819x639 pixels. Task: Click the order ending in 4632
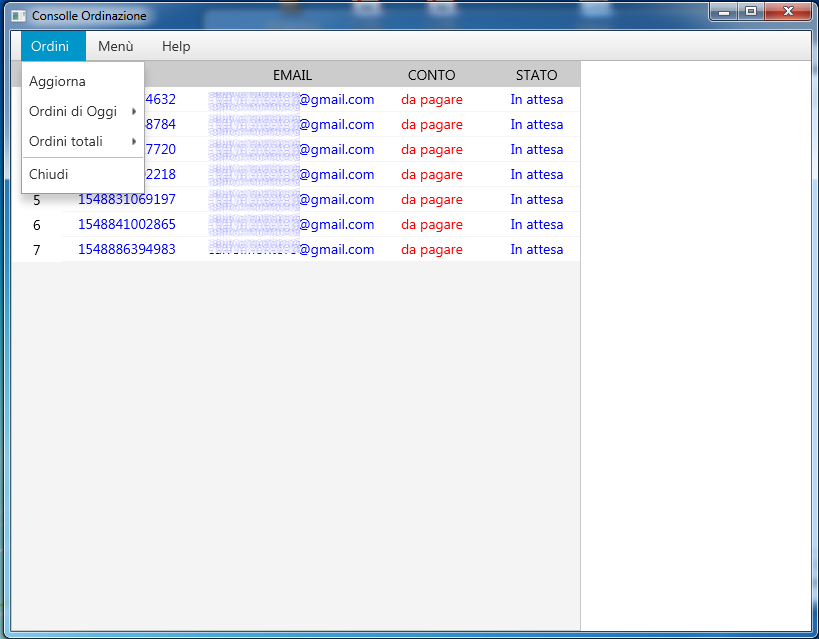point(160,99)
